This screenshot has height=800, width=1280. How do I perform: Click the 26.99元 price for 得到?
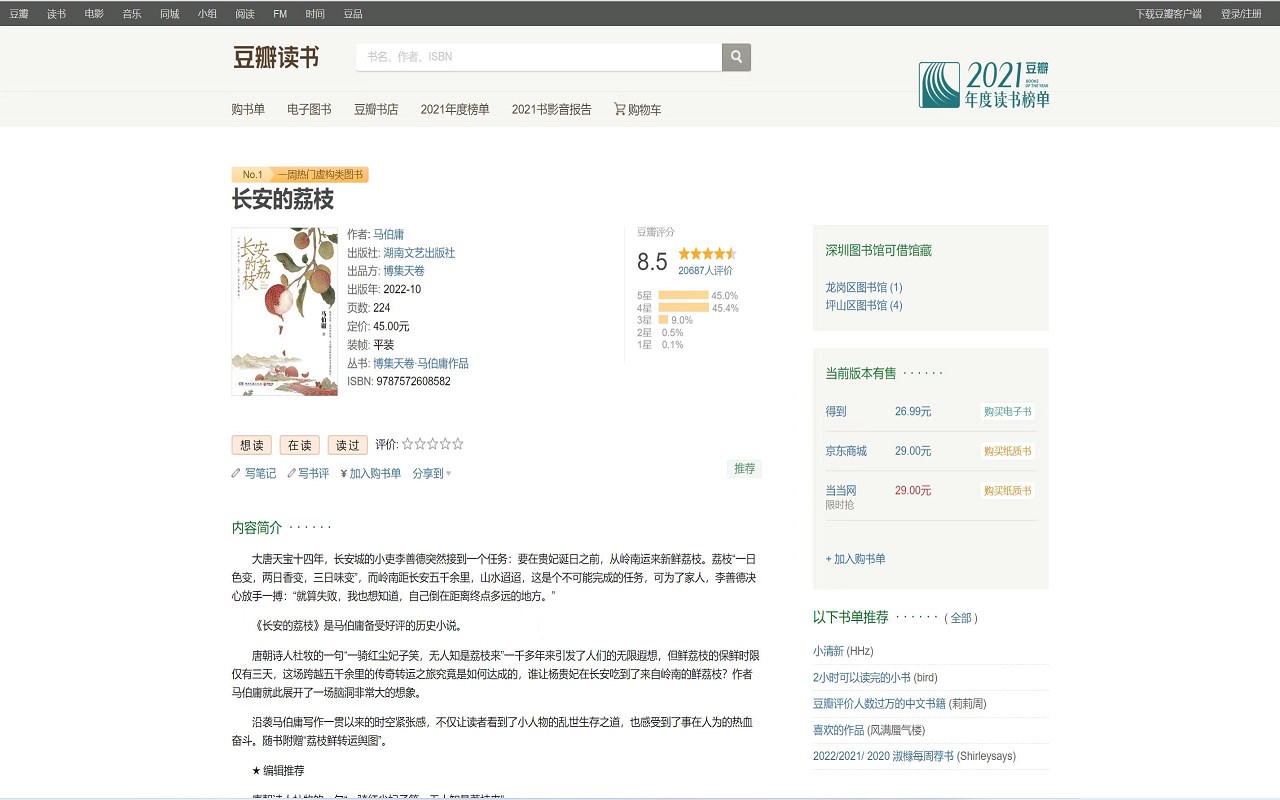click(x=913, y=411)
